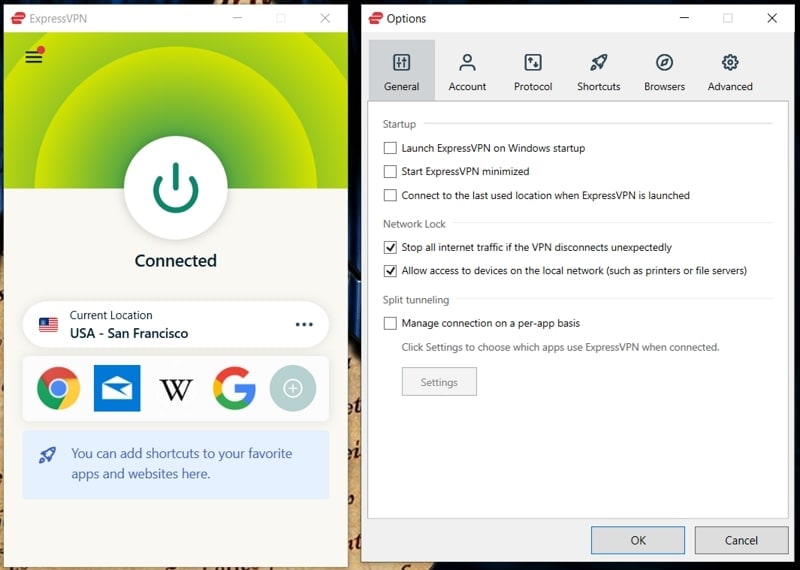Select the USA - San Francisco location bar
The height and width of the screenshot is (570, 800).
(176, 325)
